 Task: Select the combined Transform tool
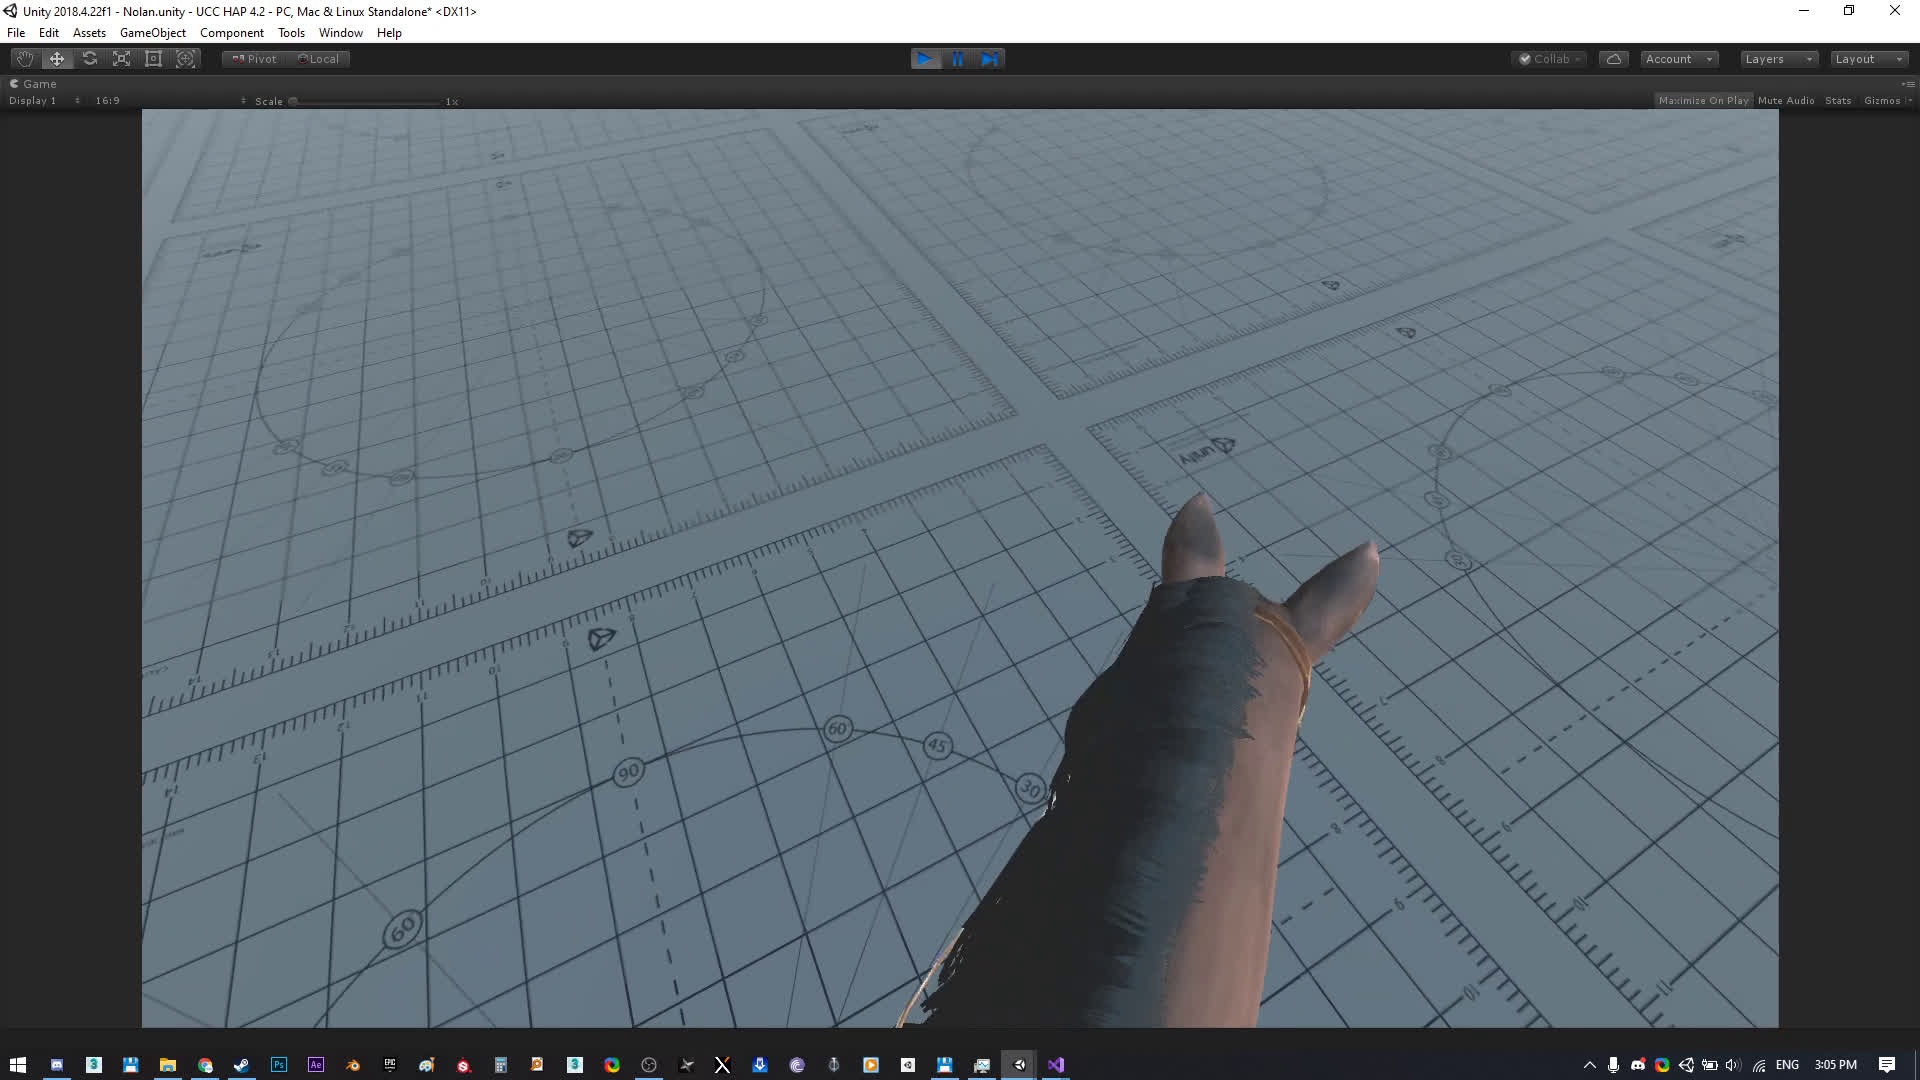186,59
